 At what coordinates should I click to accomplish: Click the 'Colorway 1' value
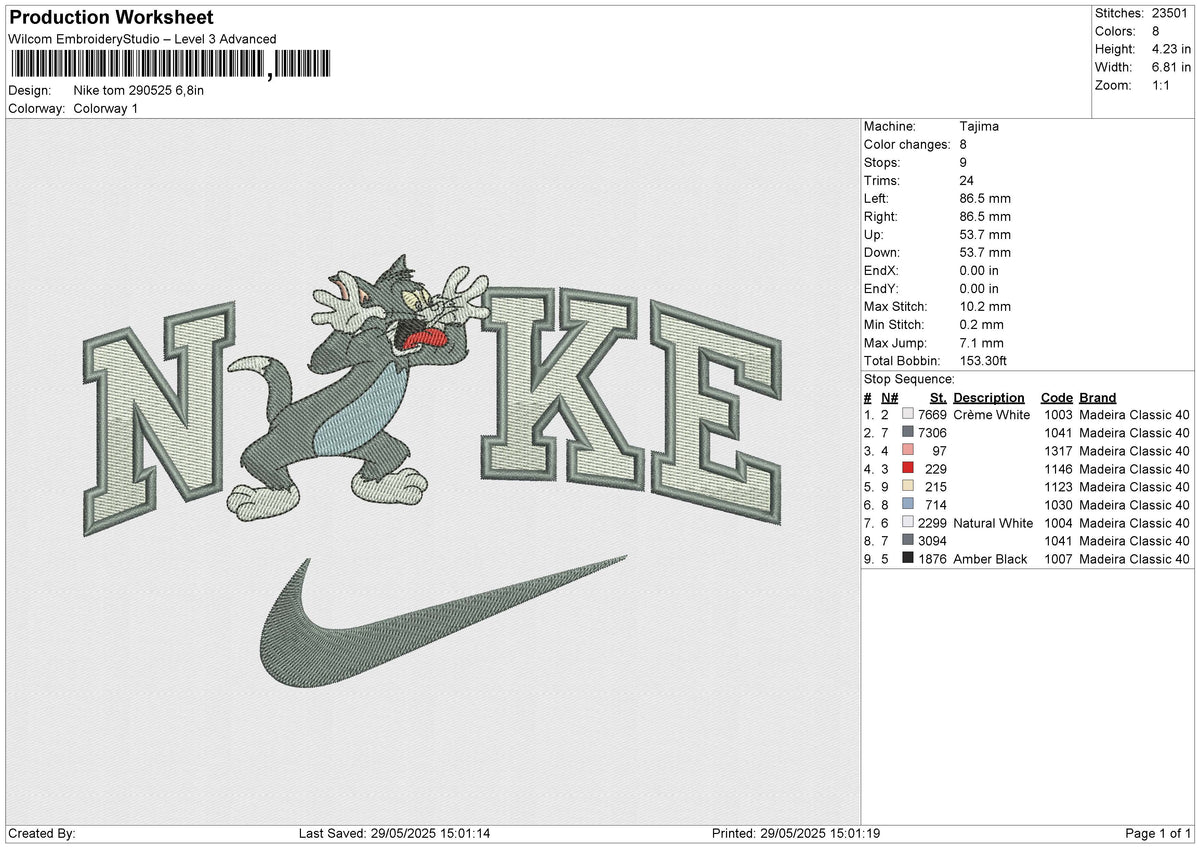click(106, 108)
